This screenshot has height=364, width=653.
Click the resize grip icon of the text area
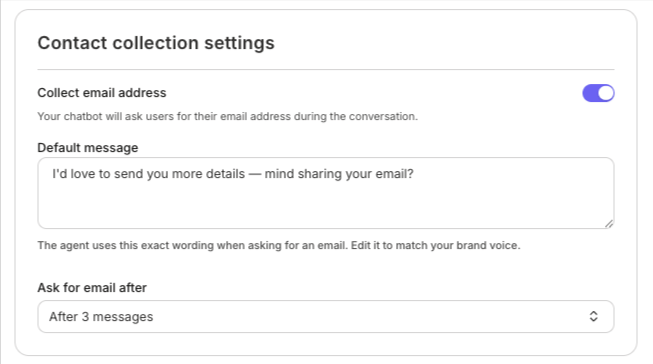(609, 224)
